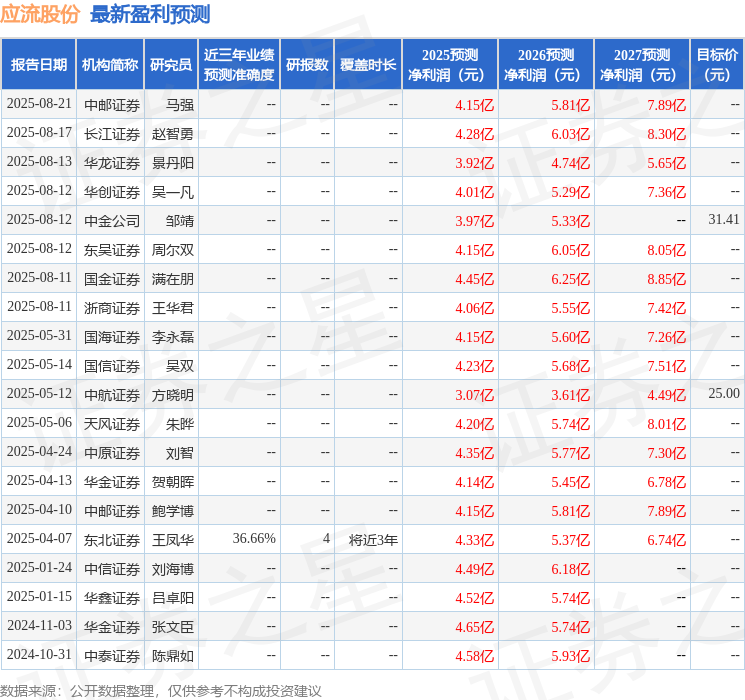Image resolution: width=745 pixels, height=700 pixels.
Task: Click the 应流股份 title text
Action: (x=39, y=14)
